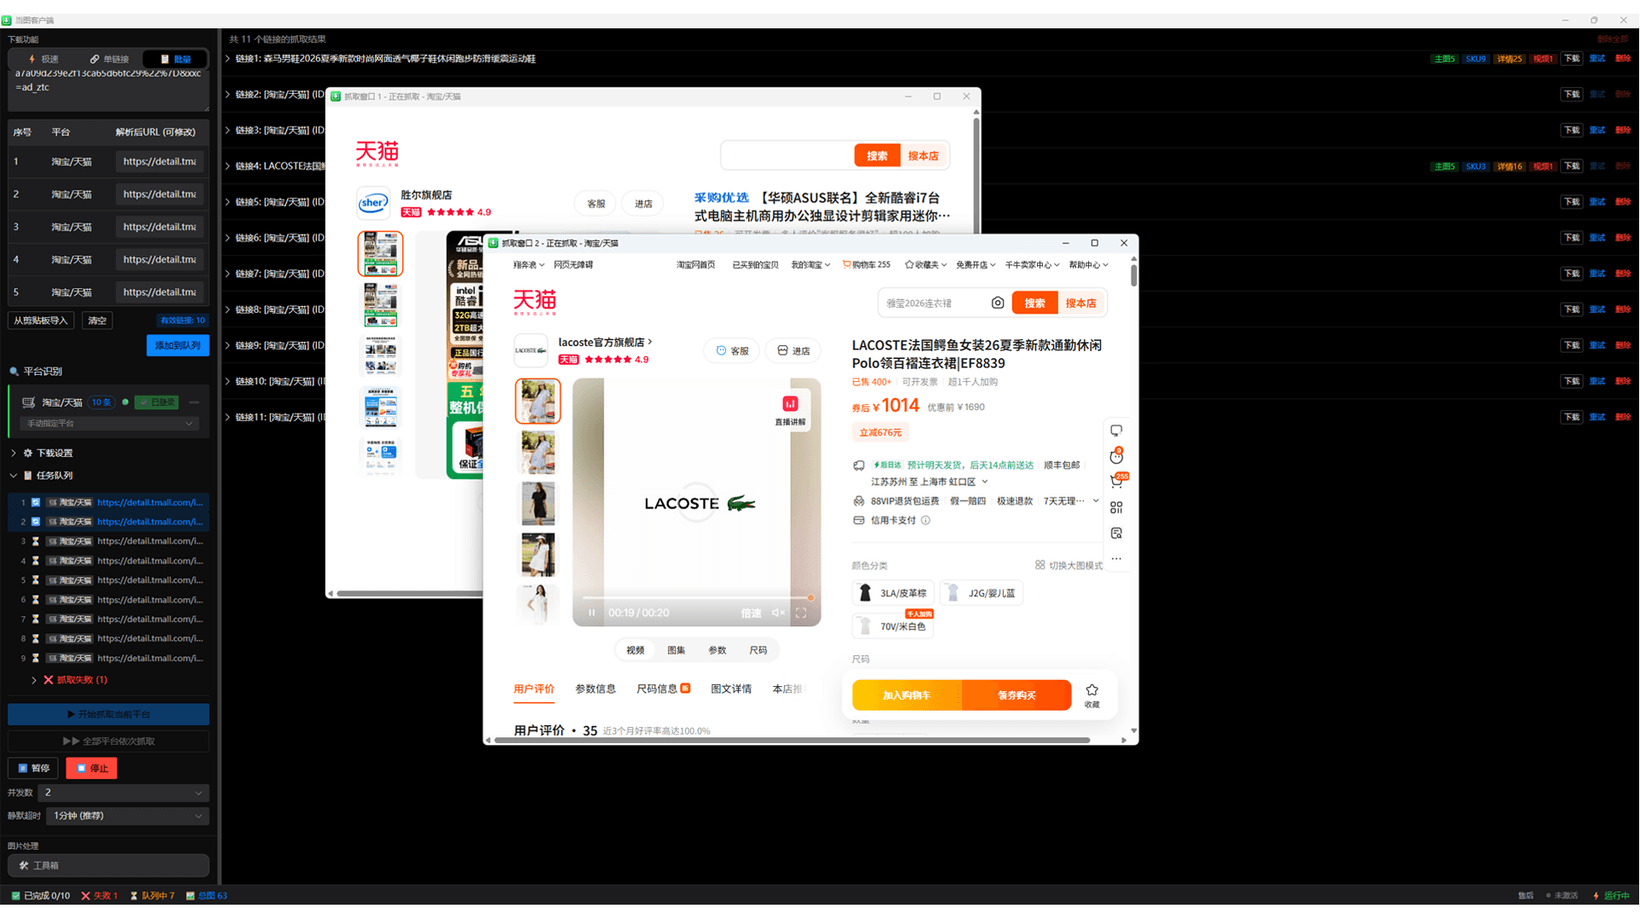The image size is (1640, 922).
Task: Click 删除全部 link at top right
Action: pos(1612,39)
